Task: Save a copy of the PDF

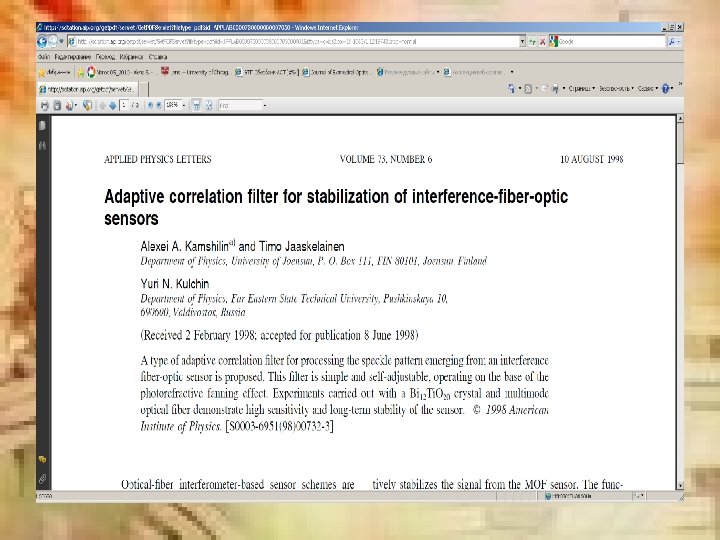Action: coord(57,106)
